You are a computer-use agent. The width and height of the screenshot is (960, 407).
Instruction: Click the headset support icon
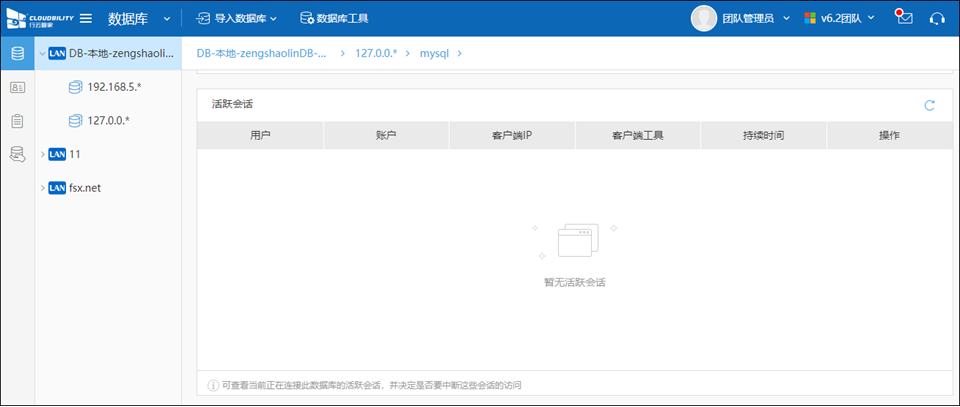coord(937,18)
